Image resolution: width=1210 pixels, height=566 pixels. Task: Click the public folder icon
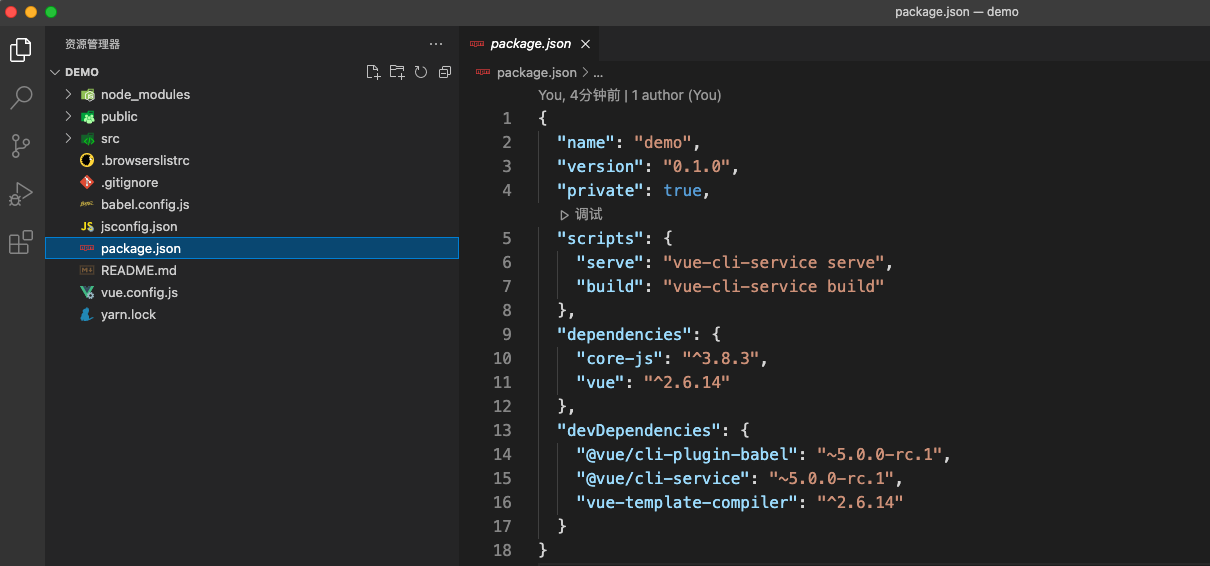[87, 116]
